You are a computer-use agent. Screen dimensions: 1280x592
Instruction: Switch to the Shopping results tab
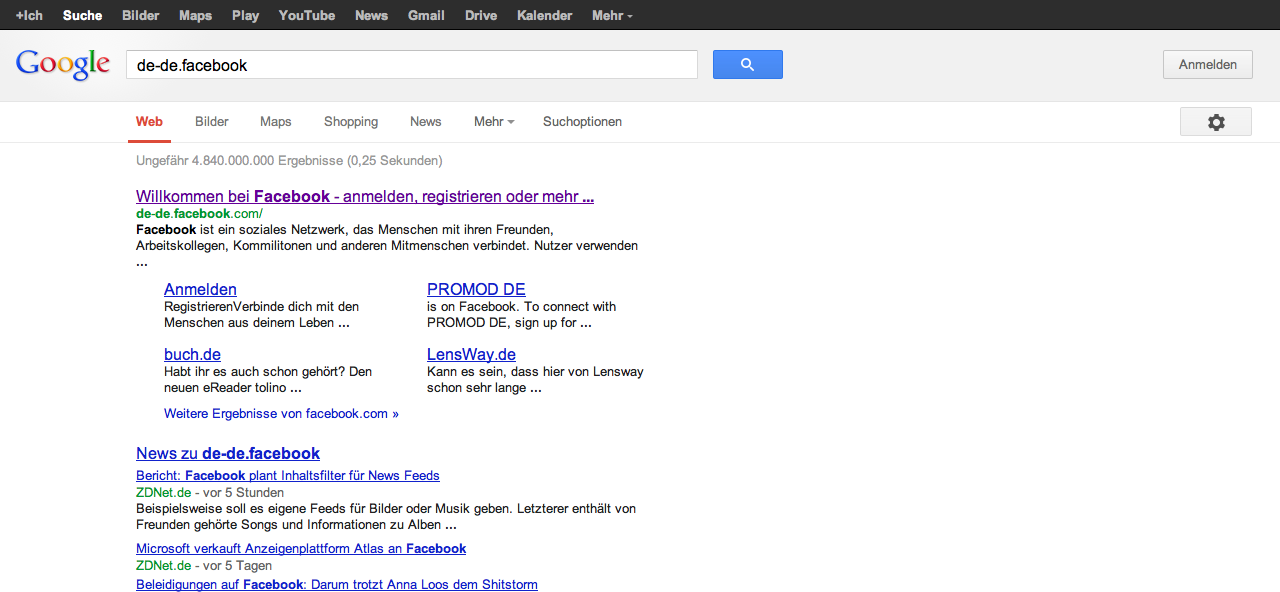click(350, 122)
